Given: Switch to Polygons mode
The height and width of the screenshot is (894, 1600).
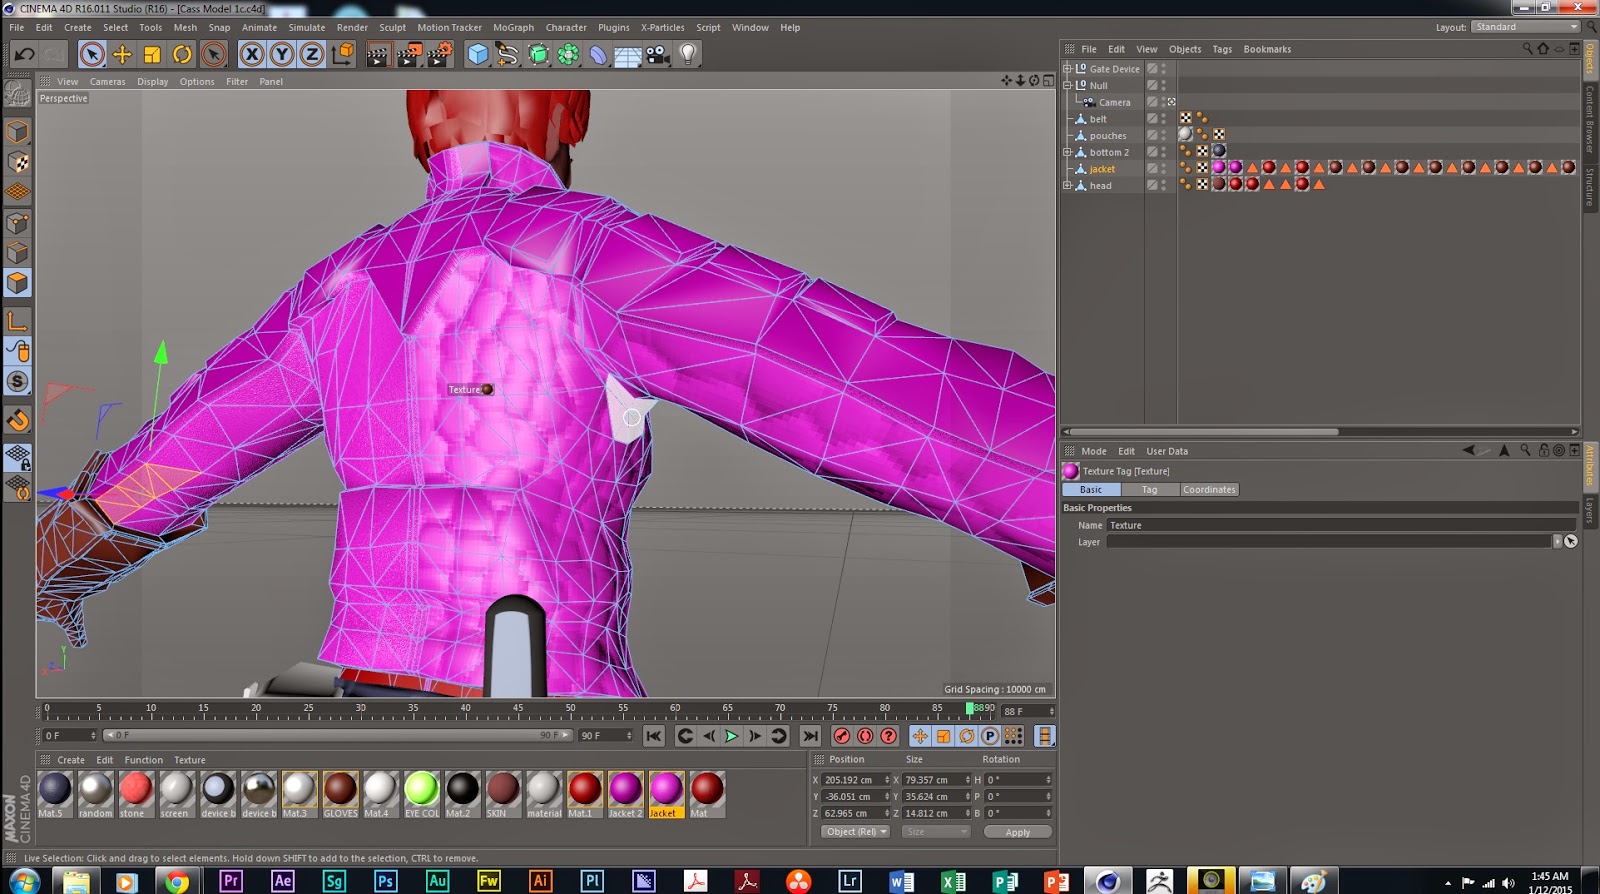Looking at the screenshot, I should click(x=17, y=283).
